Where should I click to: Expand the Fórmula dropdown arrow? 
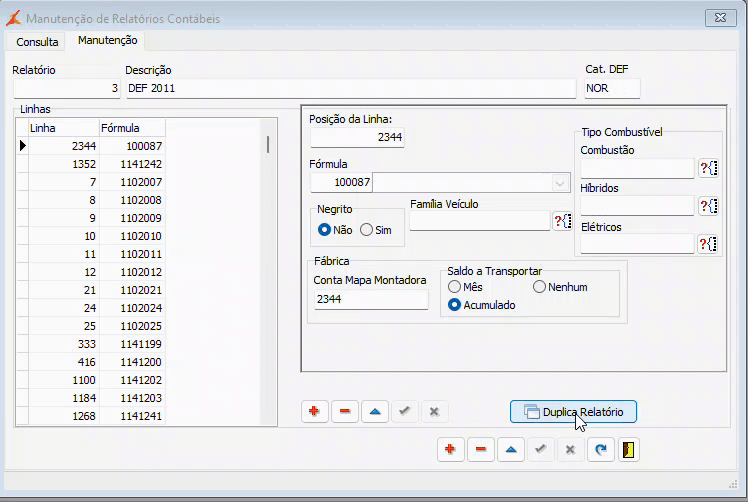tap(560, 183)
